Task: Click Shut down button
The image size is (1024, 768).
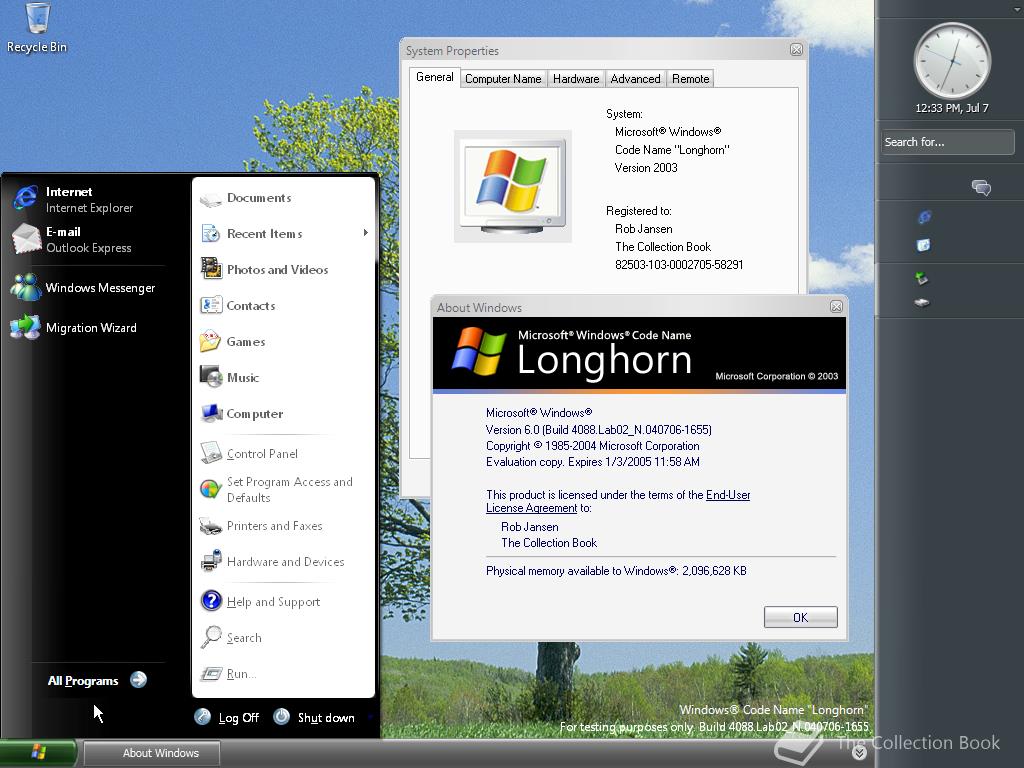Action: tap(315, 717)
